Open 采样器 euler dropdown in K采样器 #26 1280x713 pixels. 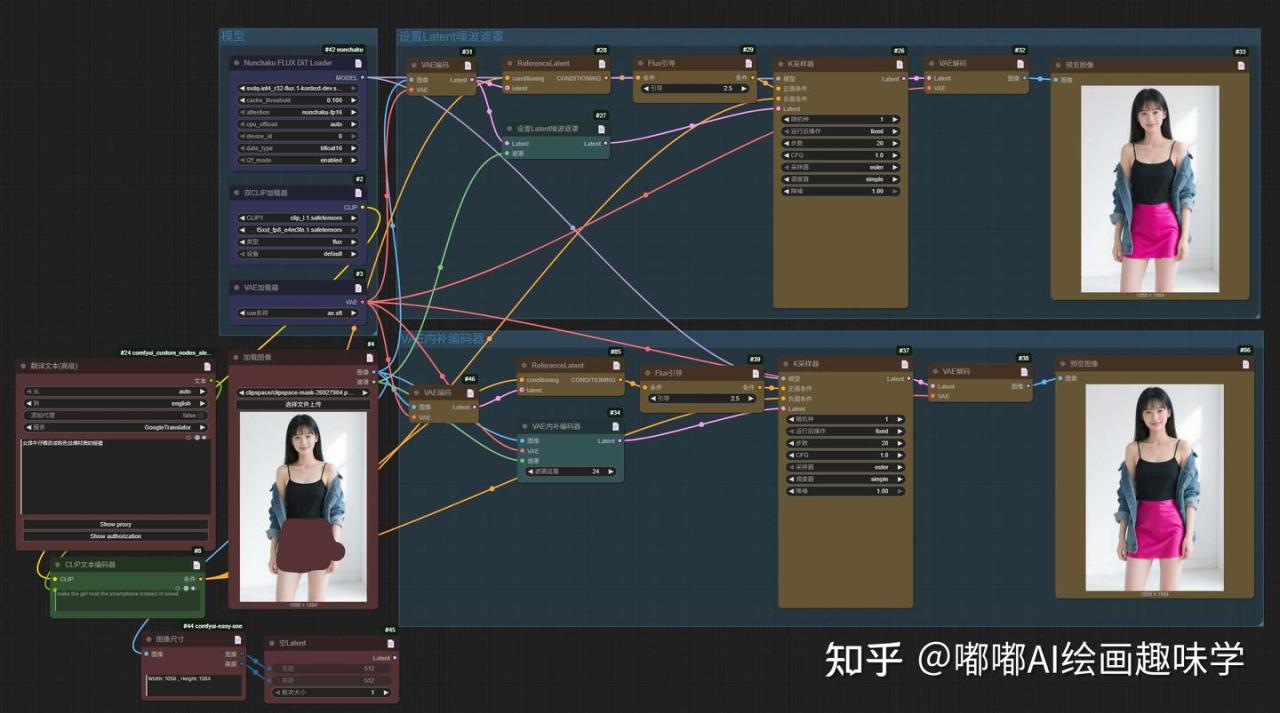[x=840, y=167]
